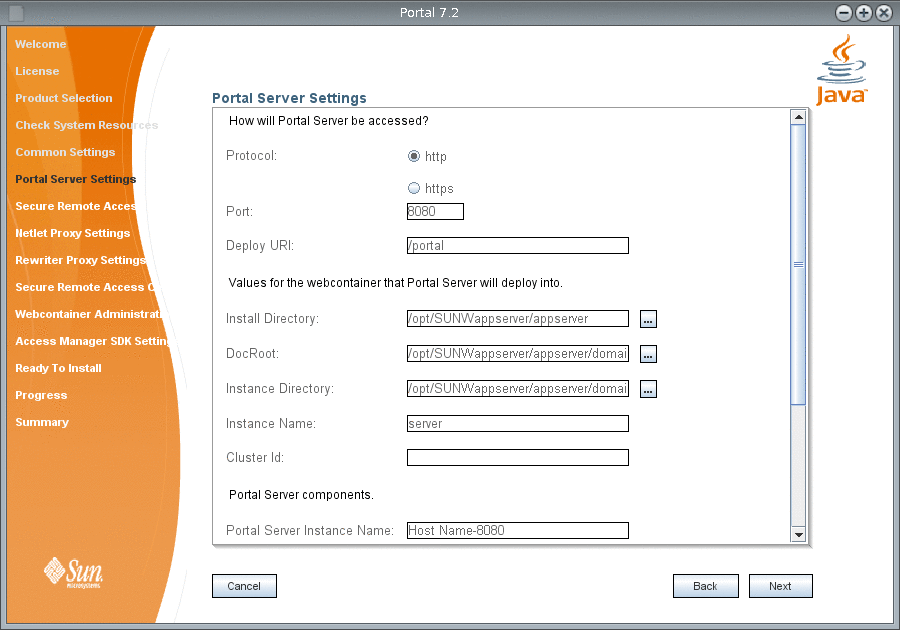Image resolution: width=900 pixels, height=630 pixels.
Task: Click the scrollbar down arrow
Action: 798,534
